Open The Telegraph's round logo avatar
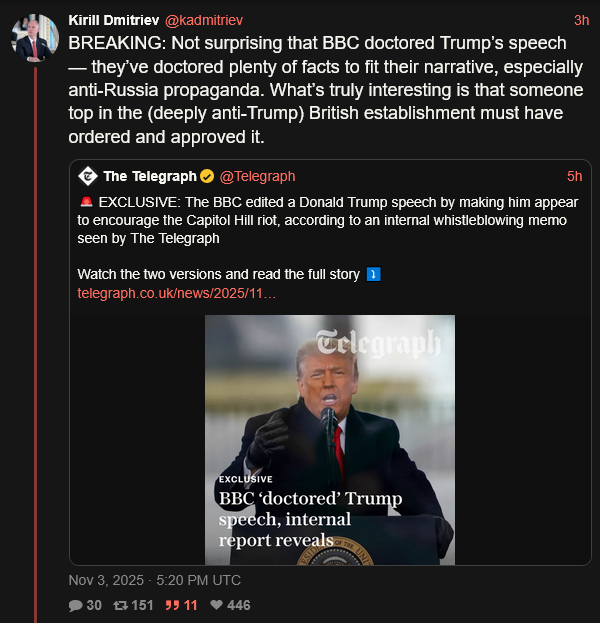 click(x=87, y=176)
